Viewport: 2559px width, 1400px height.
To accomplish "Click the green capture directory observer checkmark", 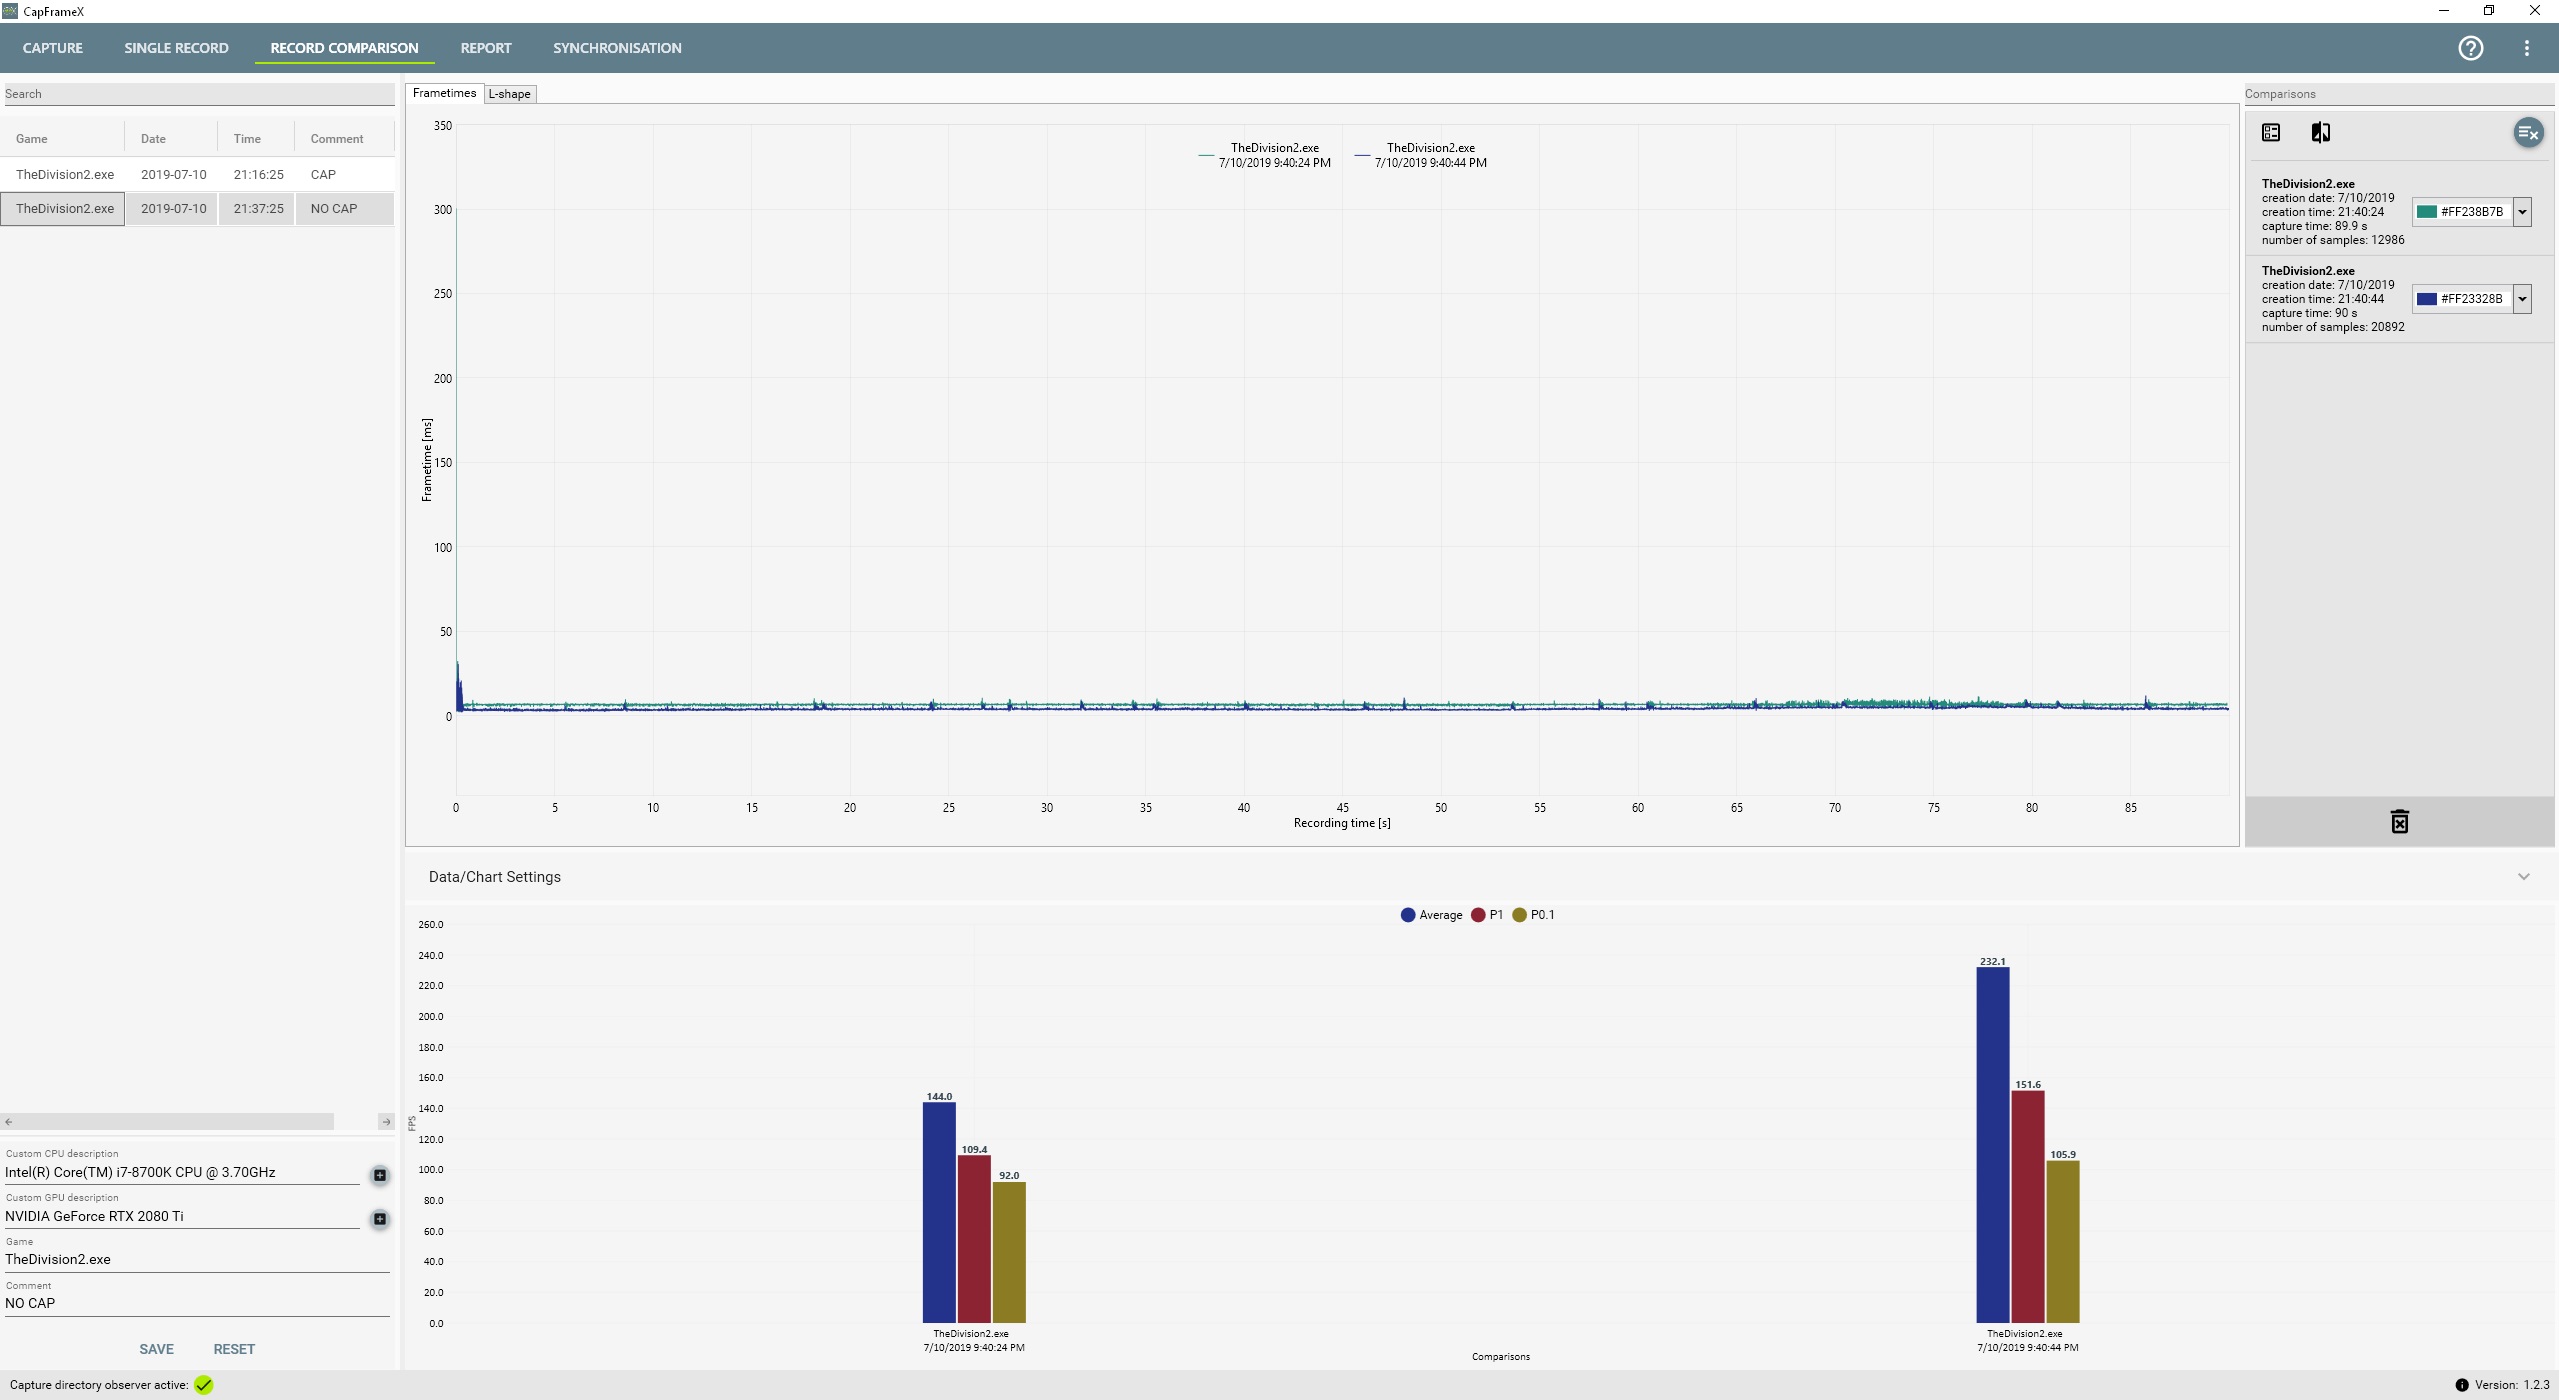I will (x=204, y=1385).
